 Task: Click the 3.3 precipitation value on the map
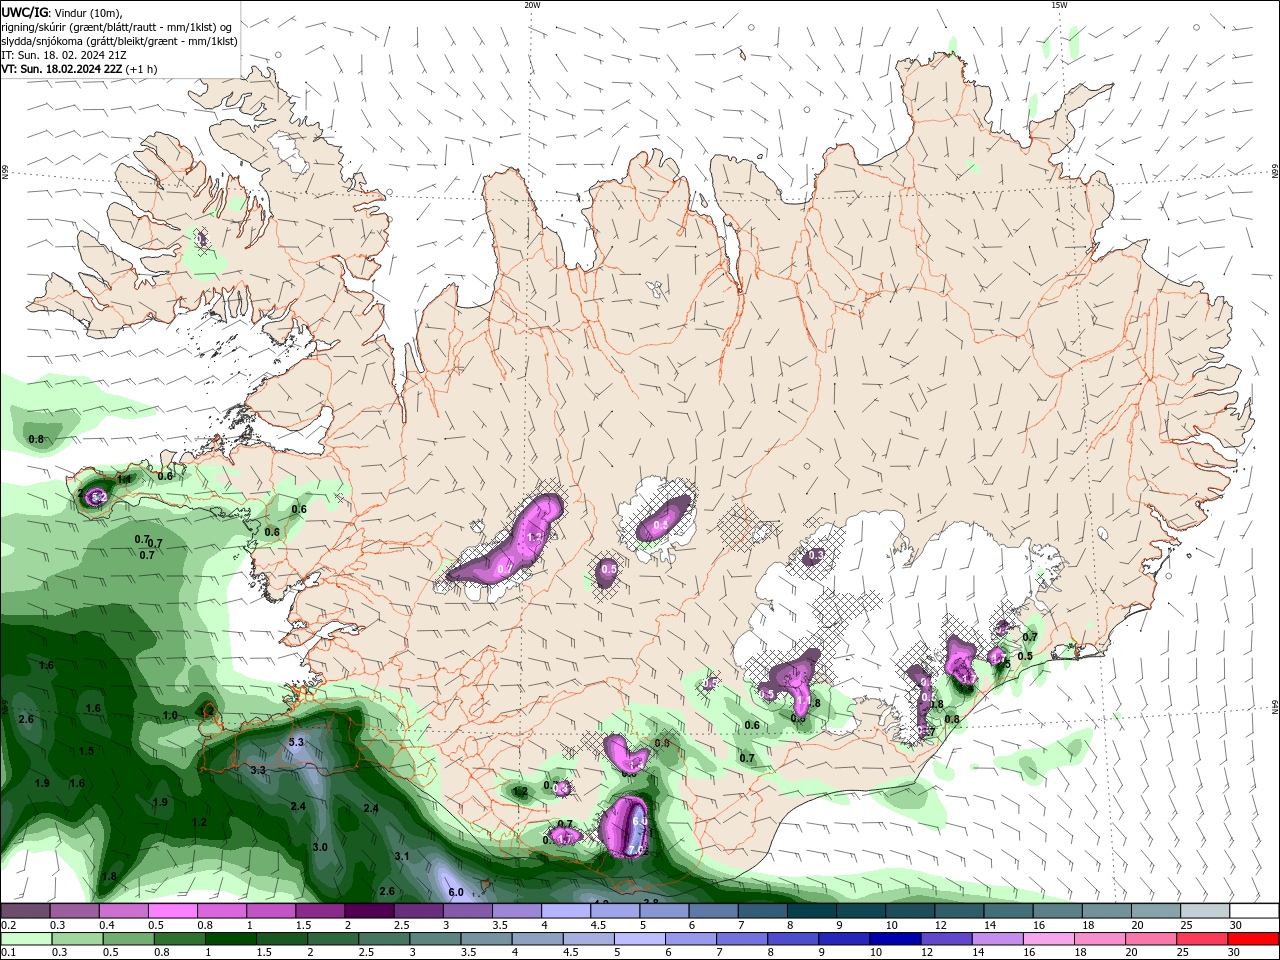coord(258,770)
